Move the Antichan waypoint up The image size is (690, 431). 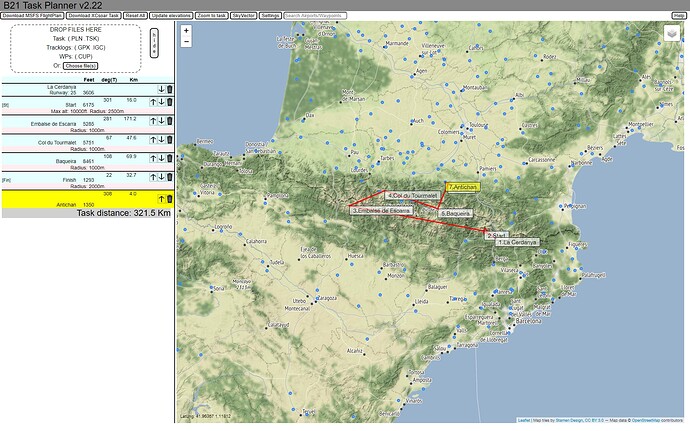pyautogui.click(x=161, y=199)
